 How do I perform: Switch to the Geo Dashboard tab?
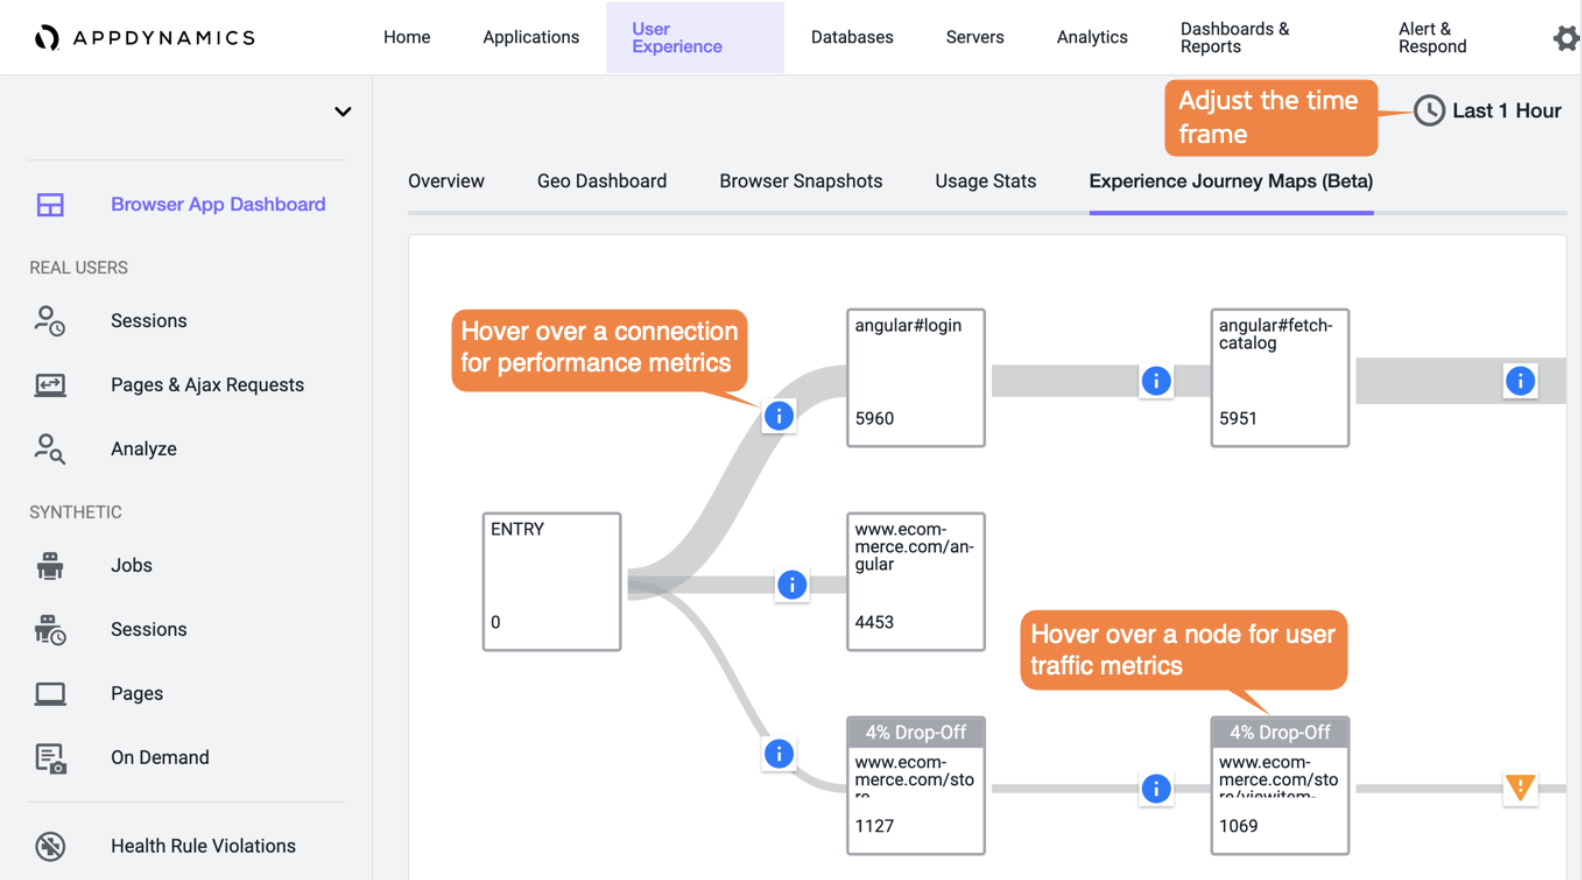(601, 181)
